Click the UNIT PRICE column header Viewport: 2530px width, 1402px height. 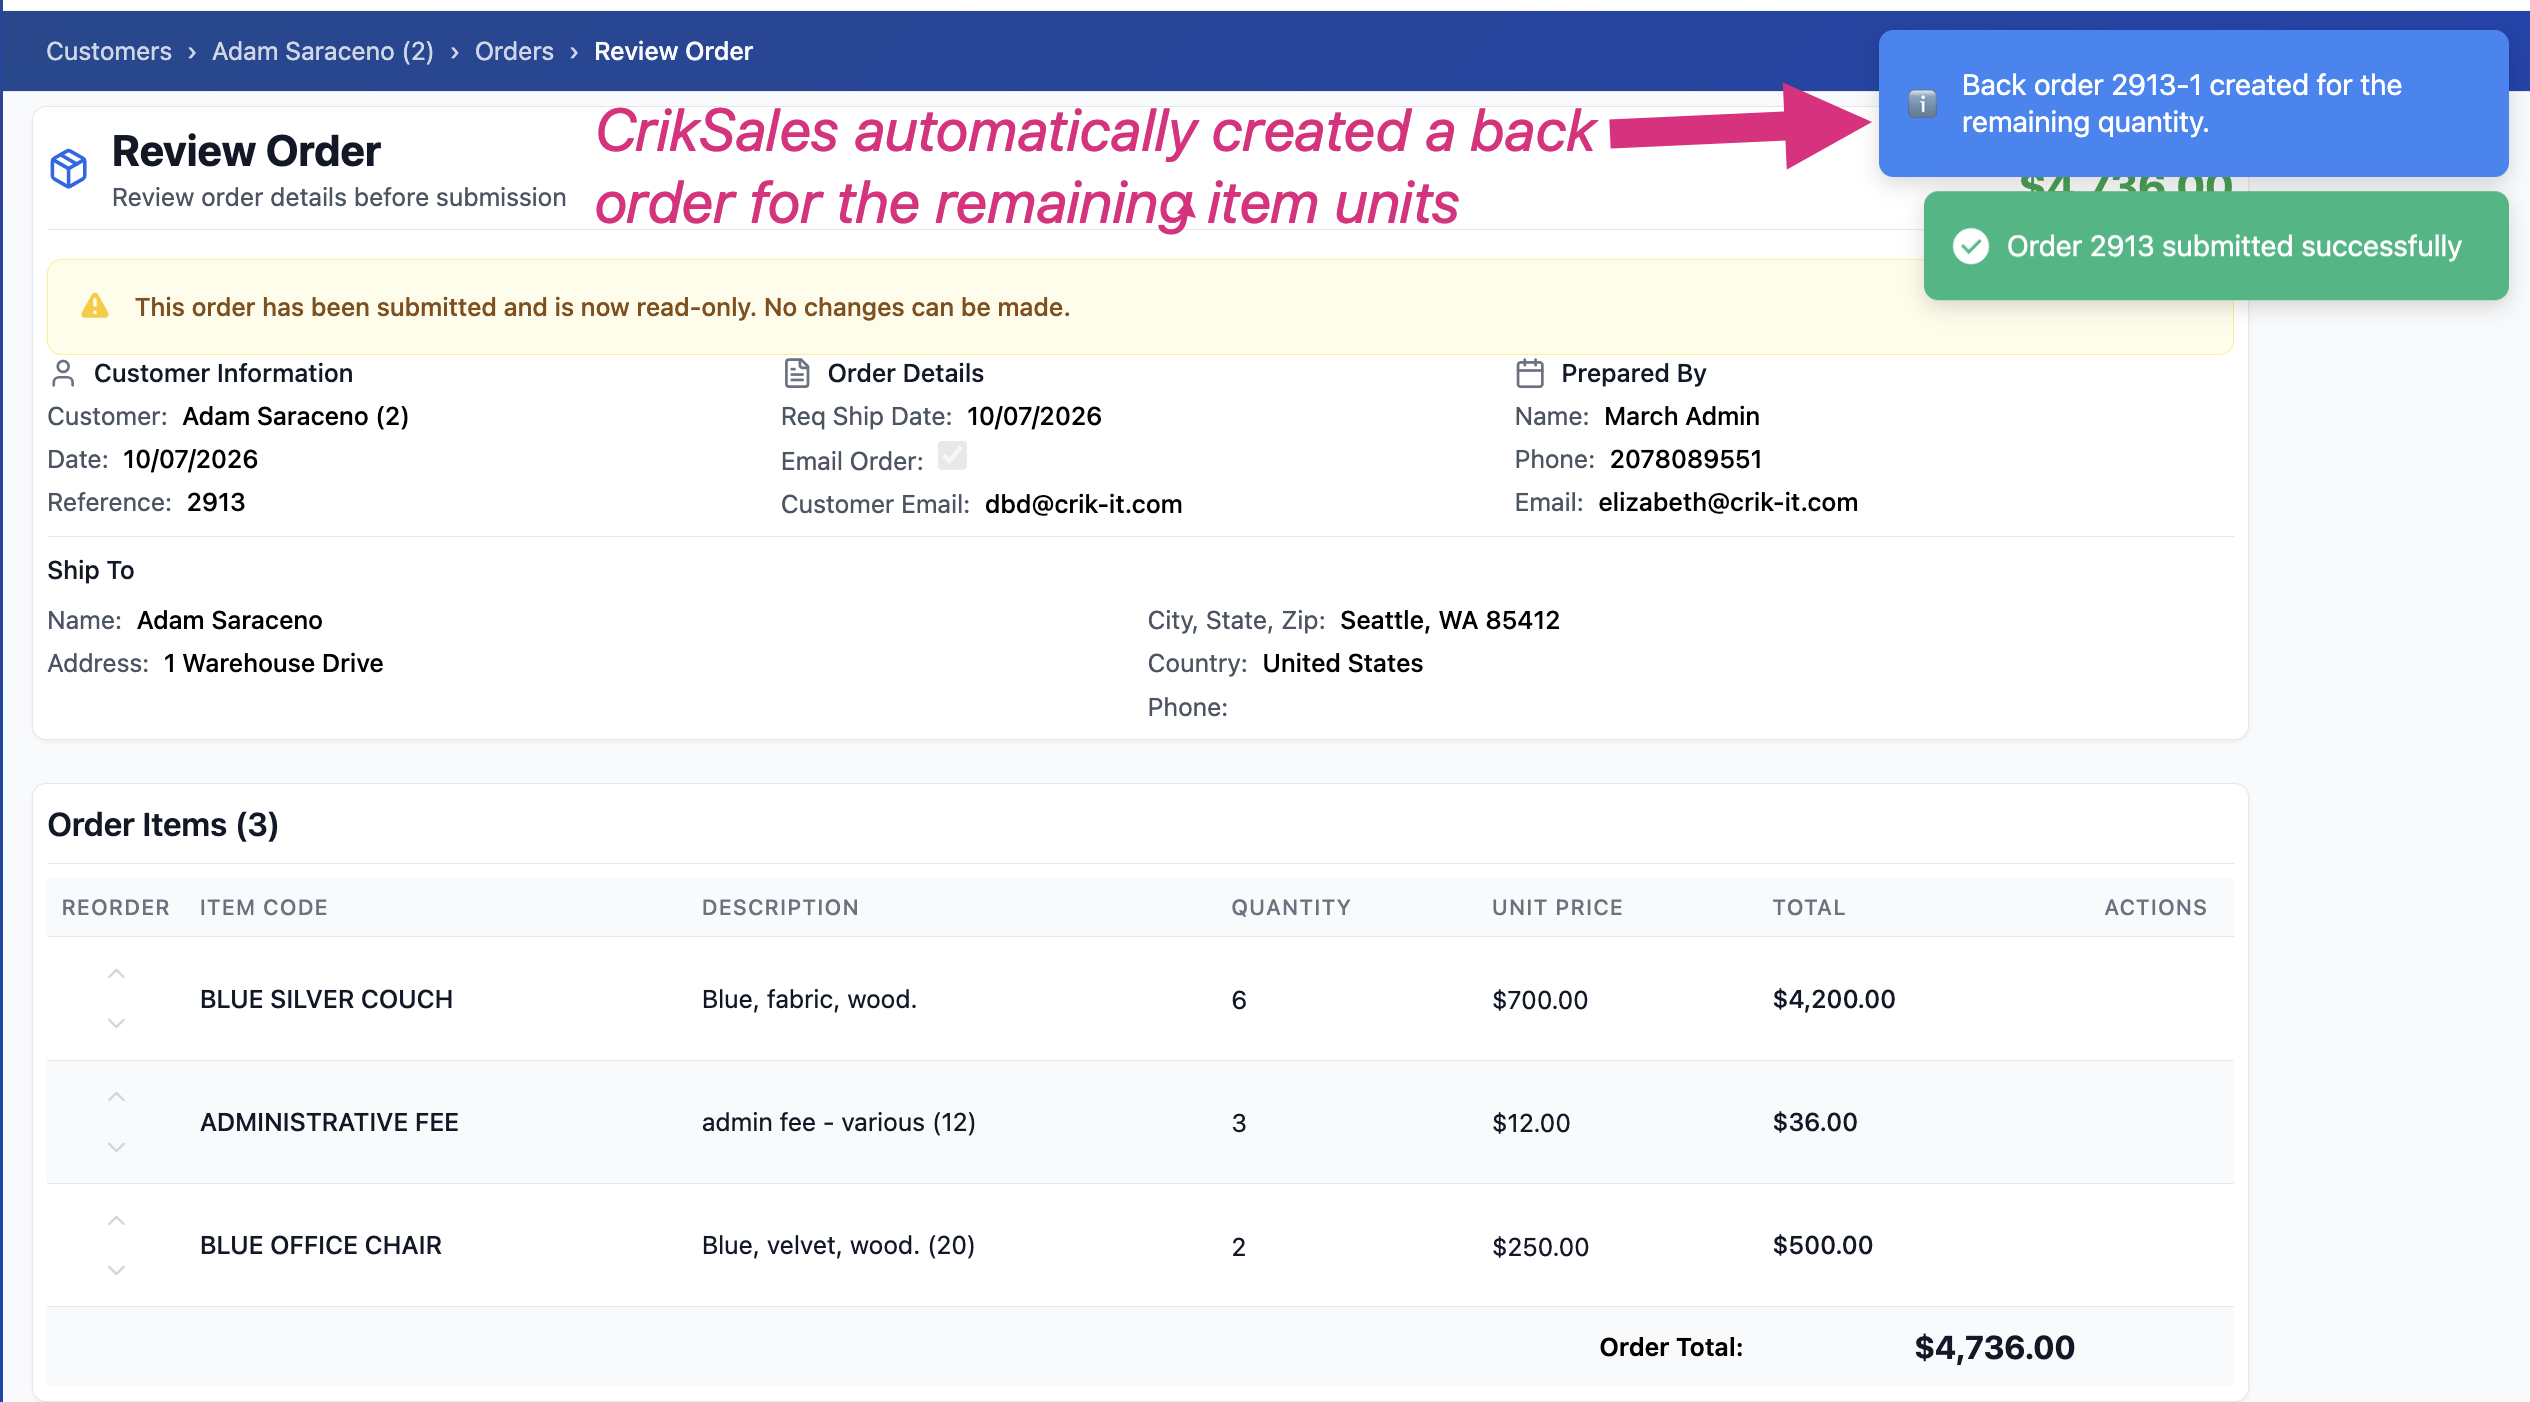click(1557, 907)
